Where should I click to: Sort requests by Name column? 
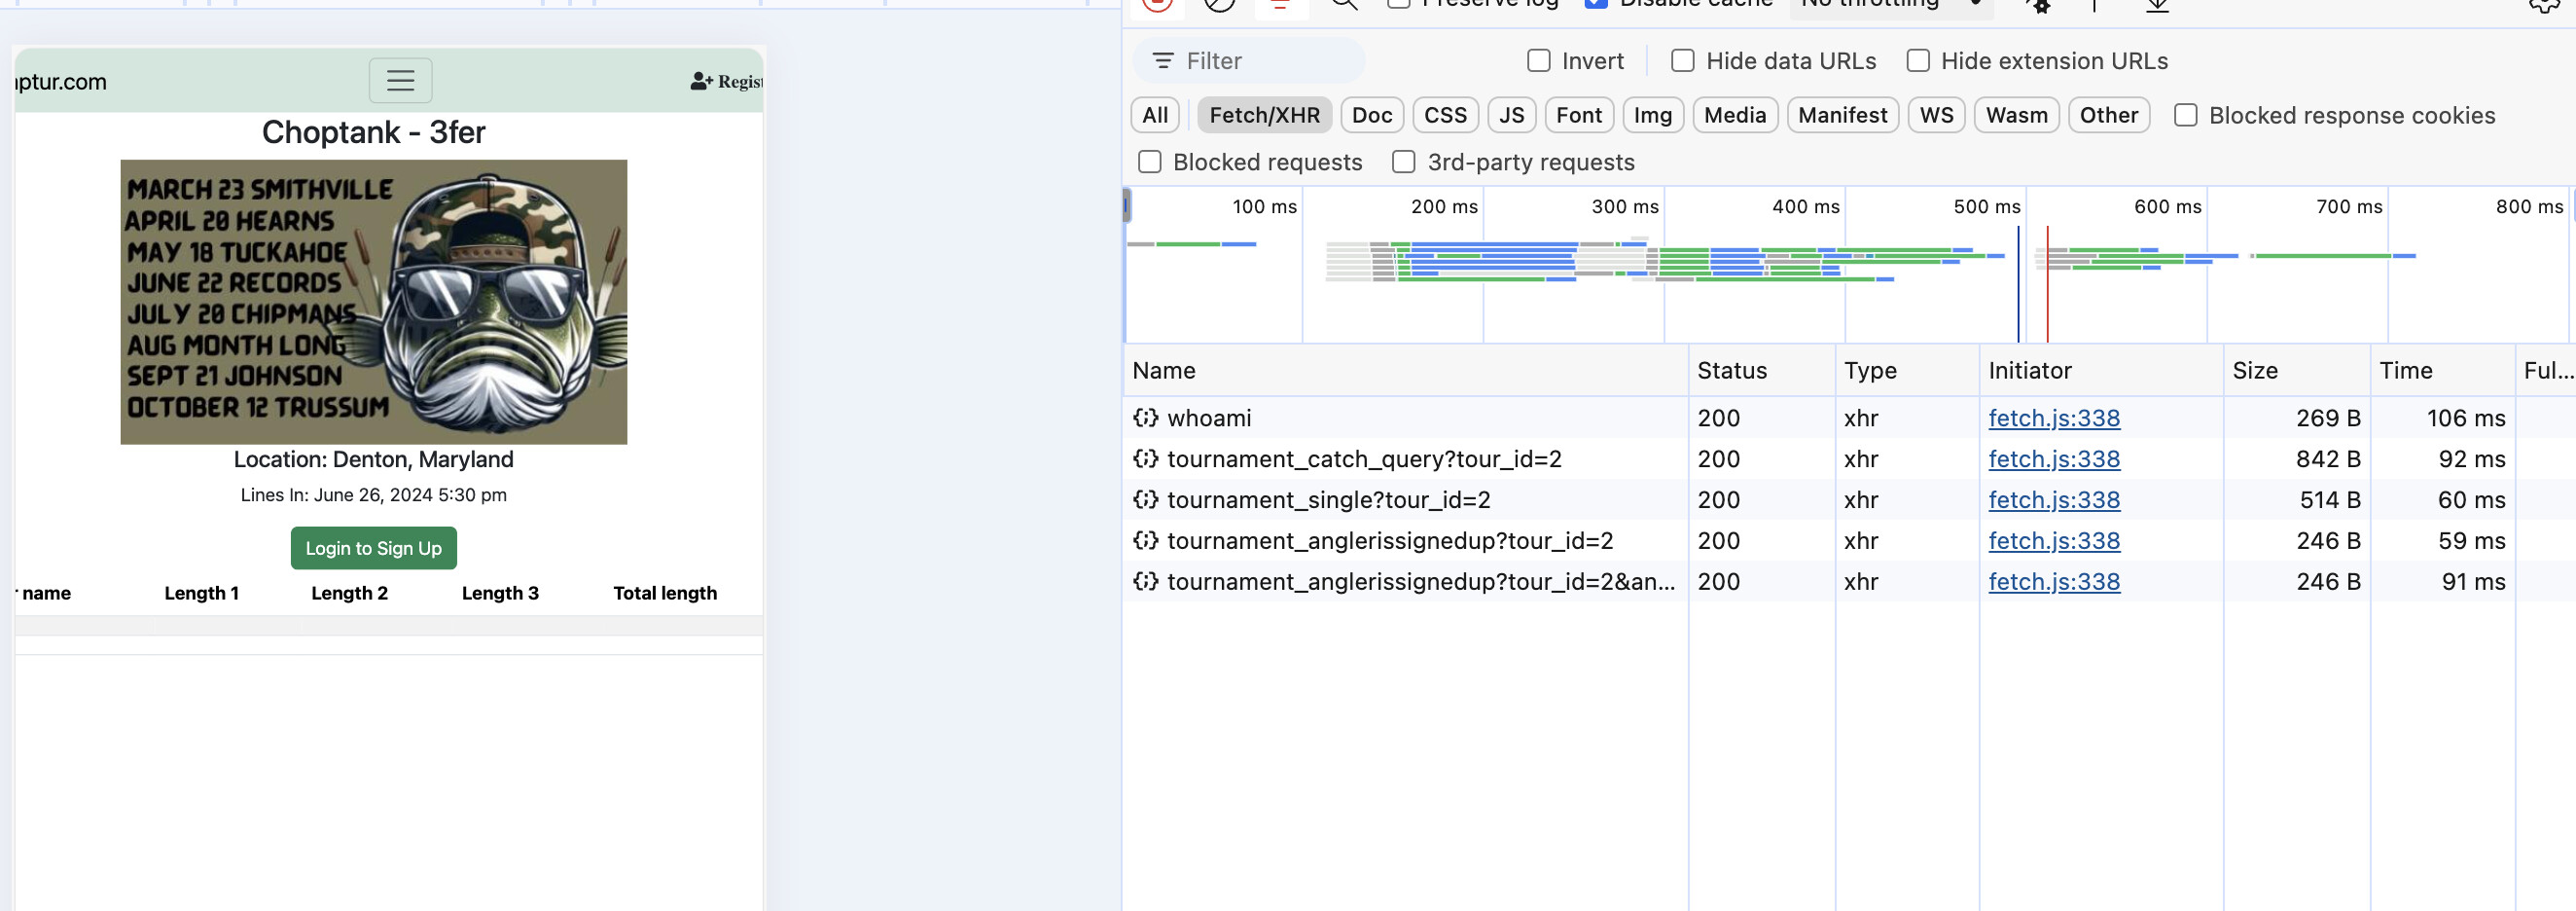[1405, 371]
